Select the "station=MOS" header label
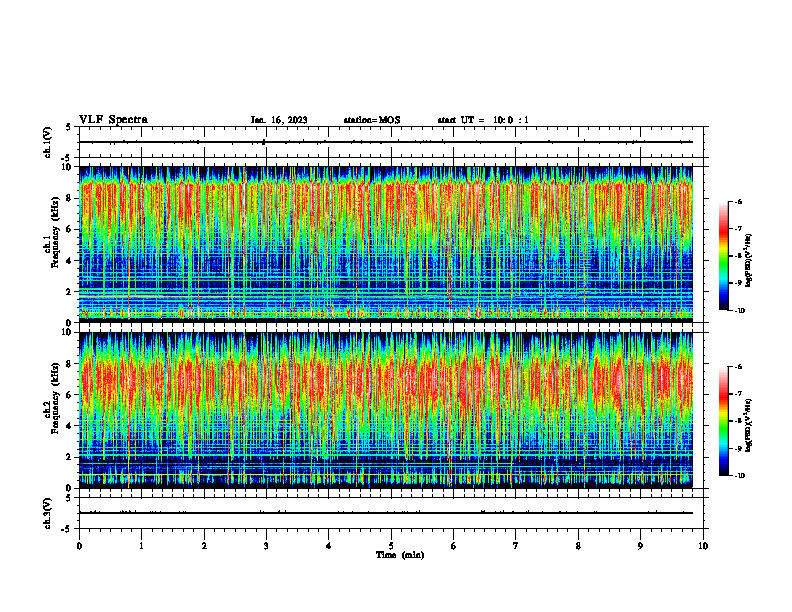Screen dimensions: 792x612 tap(372, 120)
